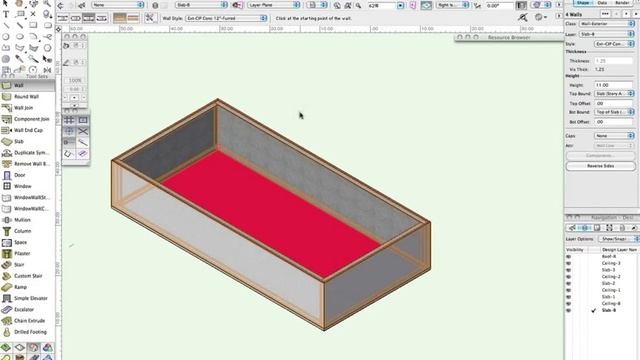640x360 pixels.
Task: Click the previous view arrow button
Action: point(60,5)
